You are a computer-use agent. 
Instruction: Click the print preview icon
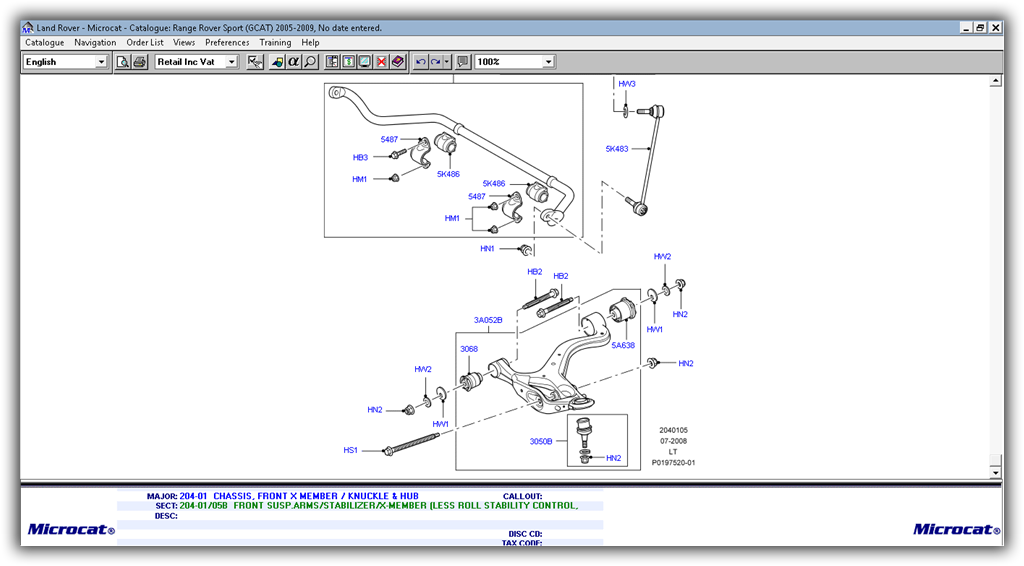(x=123, y=61)
